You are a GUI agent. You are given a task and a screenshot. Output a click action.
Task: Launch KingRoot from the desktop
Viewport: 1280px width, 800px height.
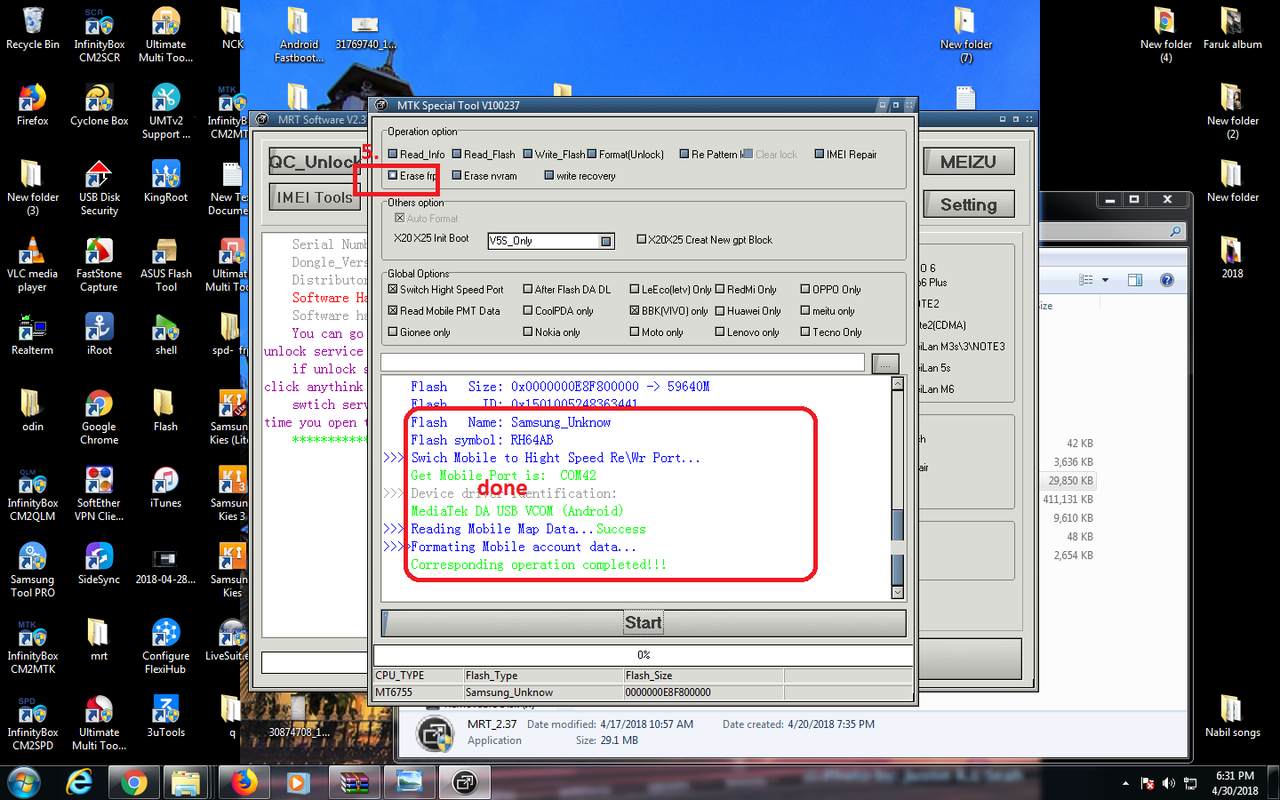click(x=166, y=182)
